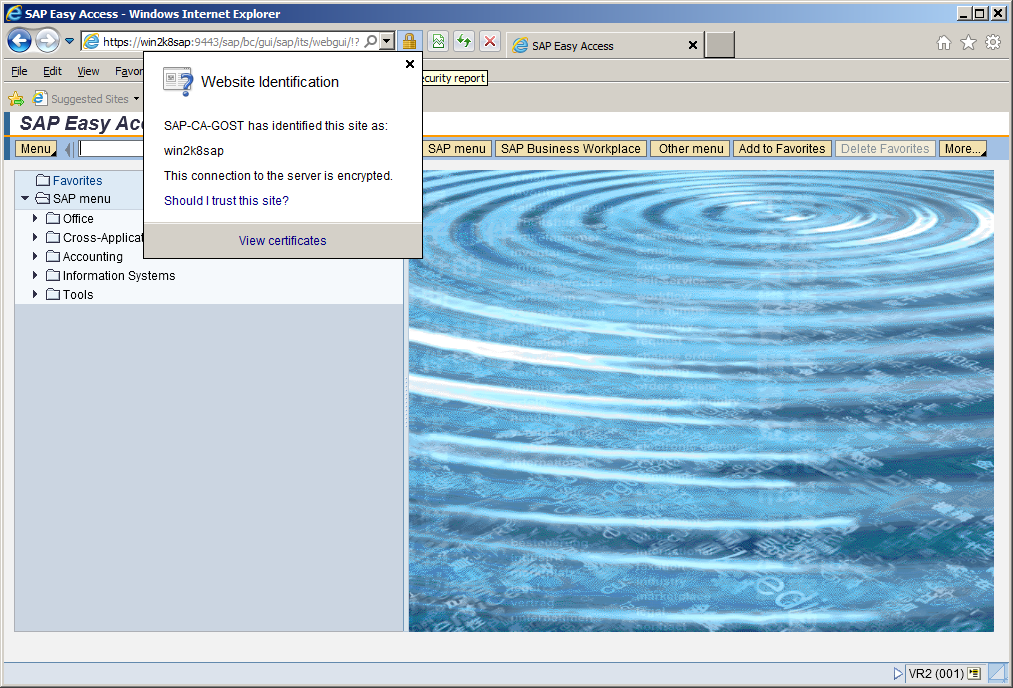Open the IE Tools gear icon

point(992,43)
